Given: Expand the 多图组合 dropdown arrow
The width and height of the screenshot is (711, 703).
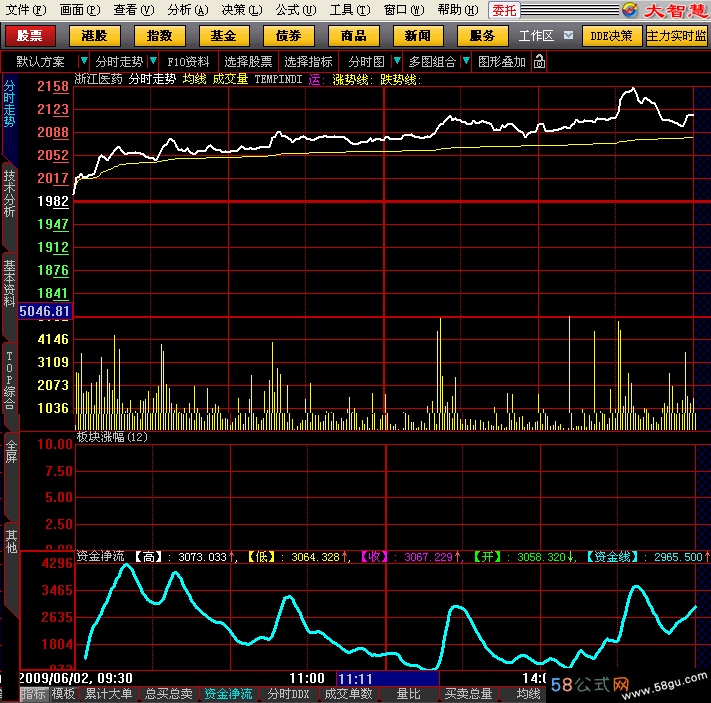Looking at the screenshot, I should coord(465,62).
